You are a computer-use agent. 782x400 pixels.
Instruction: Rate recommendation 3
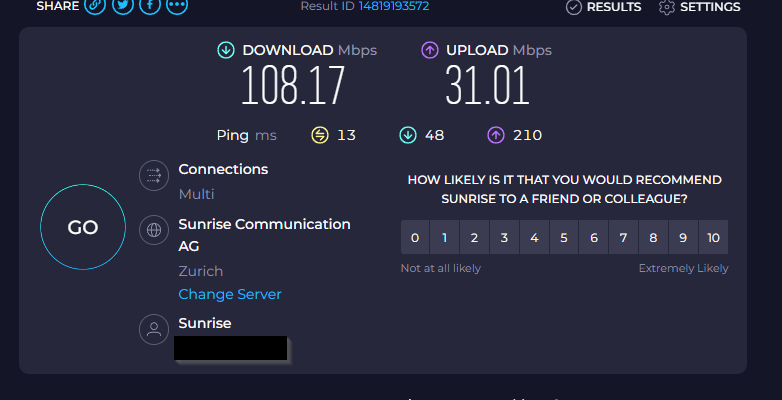(504, 237)
